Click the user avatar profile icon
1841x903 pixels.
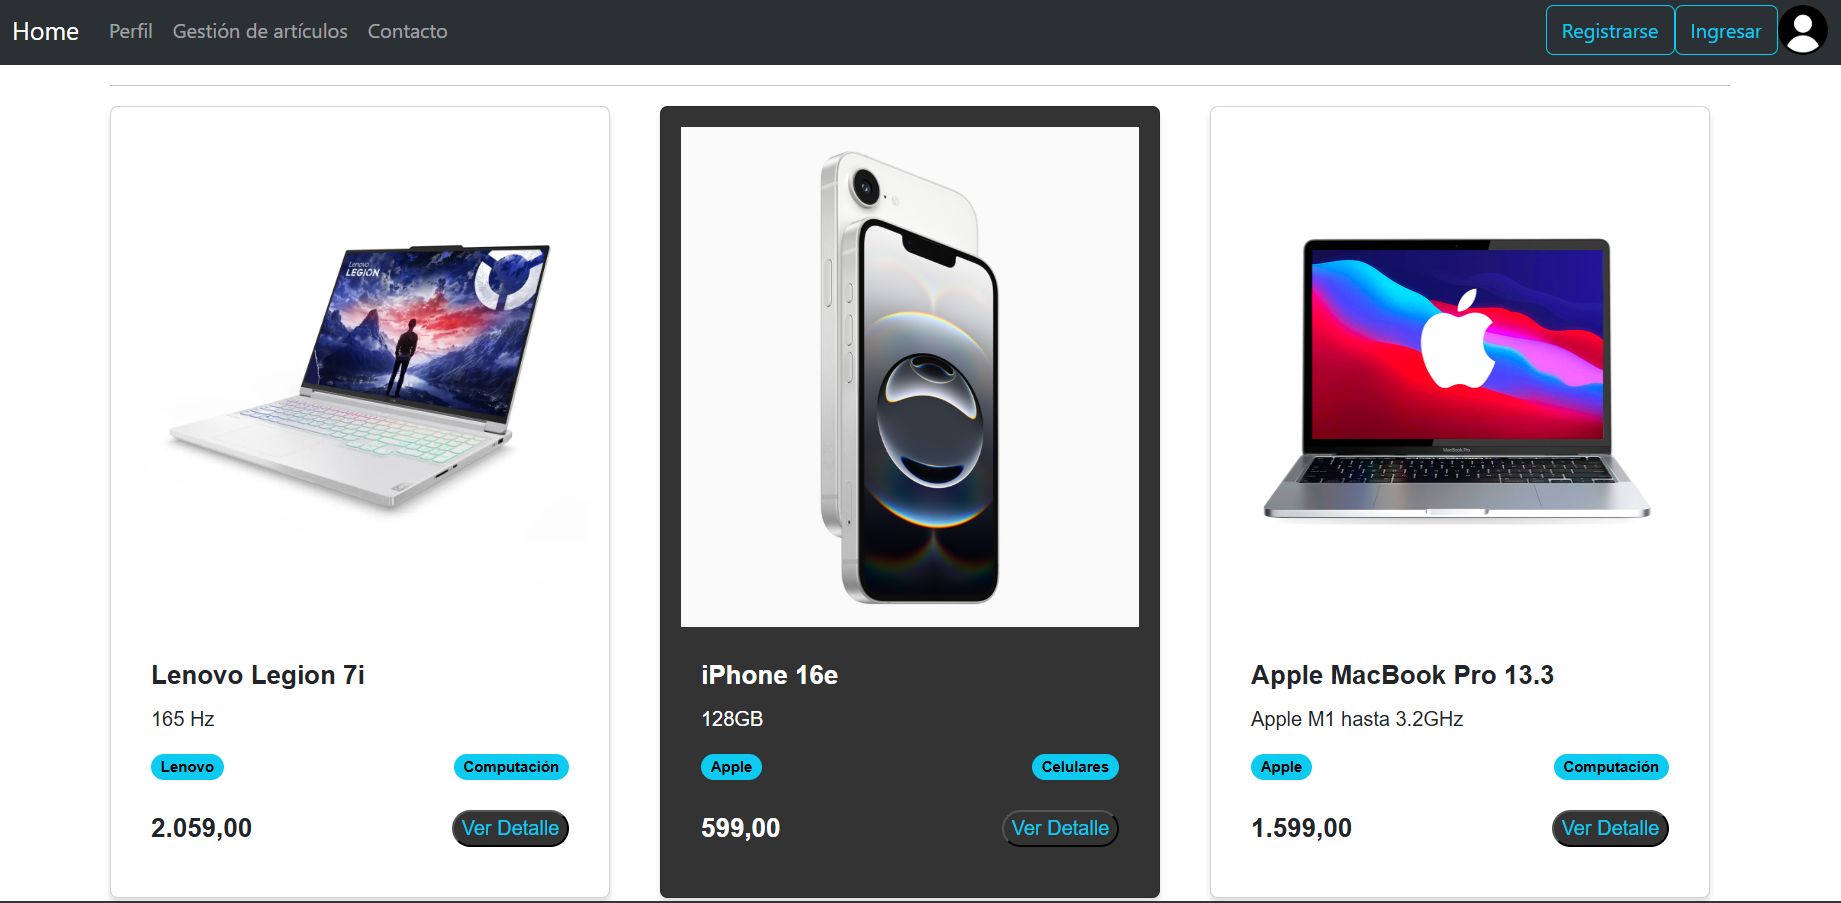click(x=1803, y=30)
